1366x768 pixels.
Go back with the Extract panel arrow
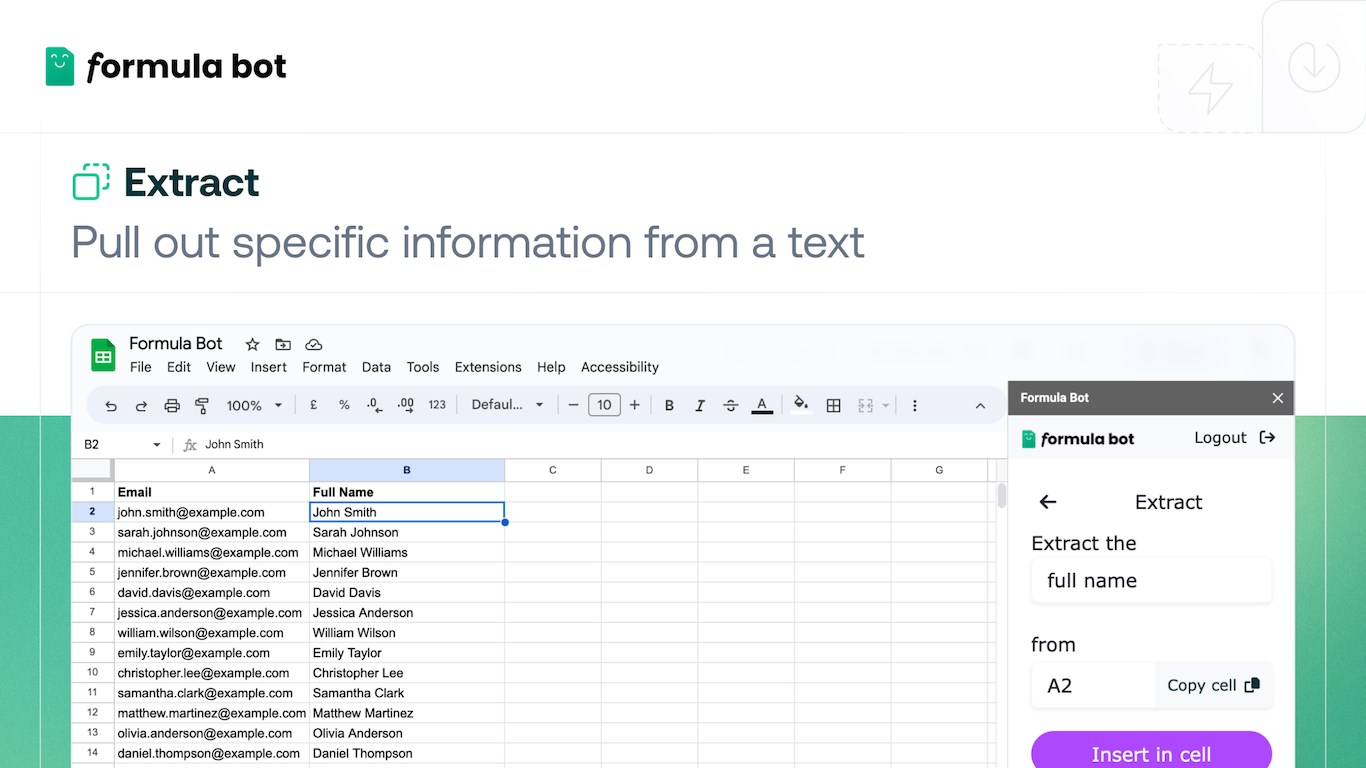1048,502
